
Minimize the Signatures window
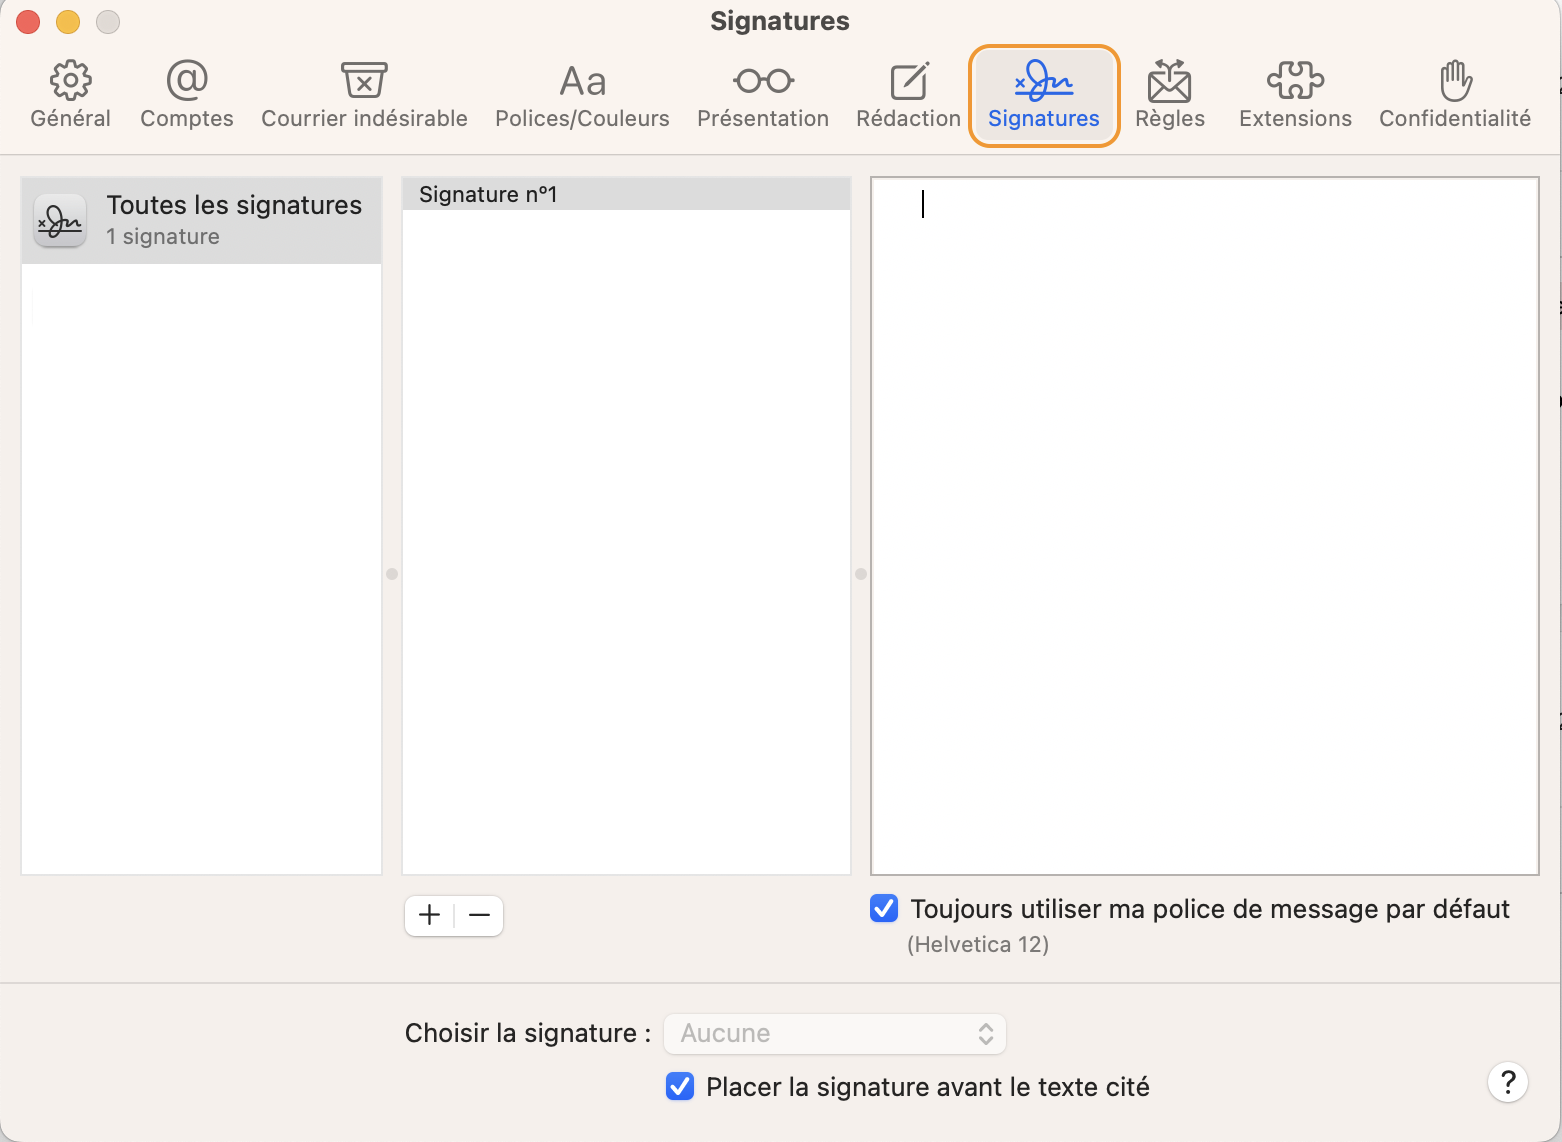pos(68,21)
